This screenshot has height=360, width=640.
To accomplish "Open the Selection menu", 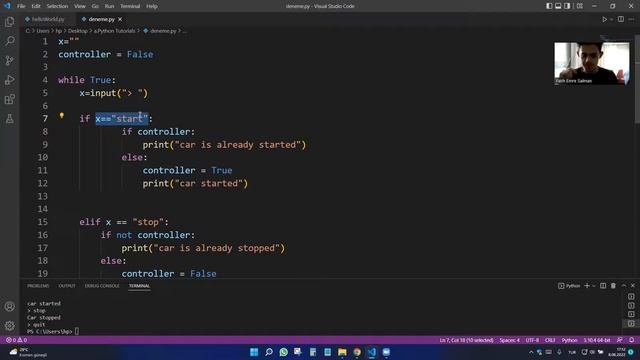I will pos(57,6).
